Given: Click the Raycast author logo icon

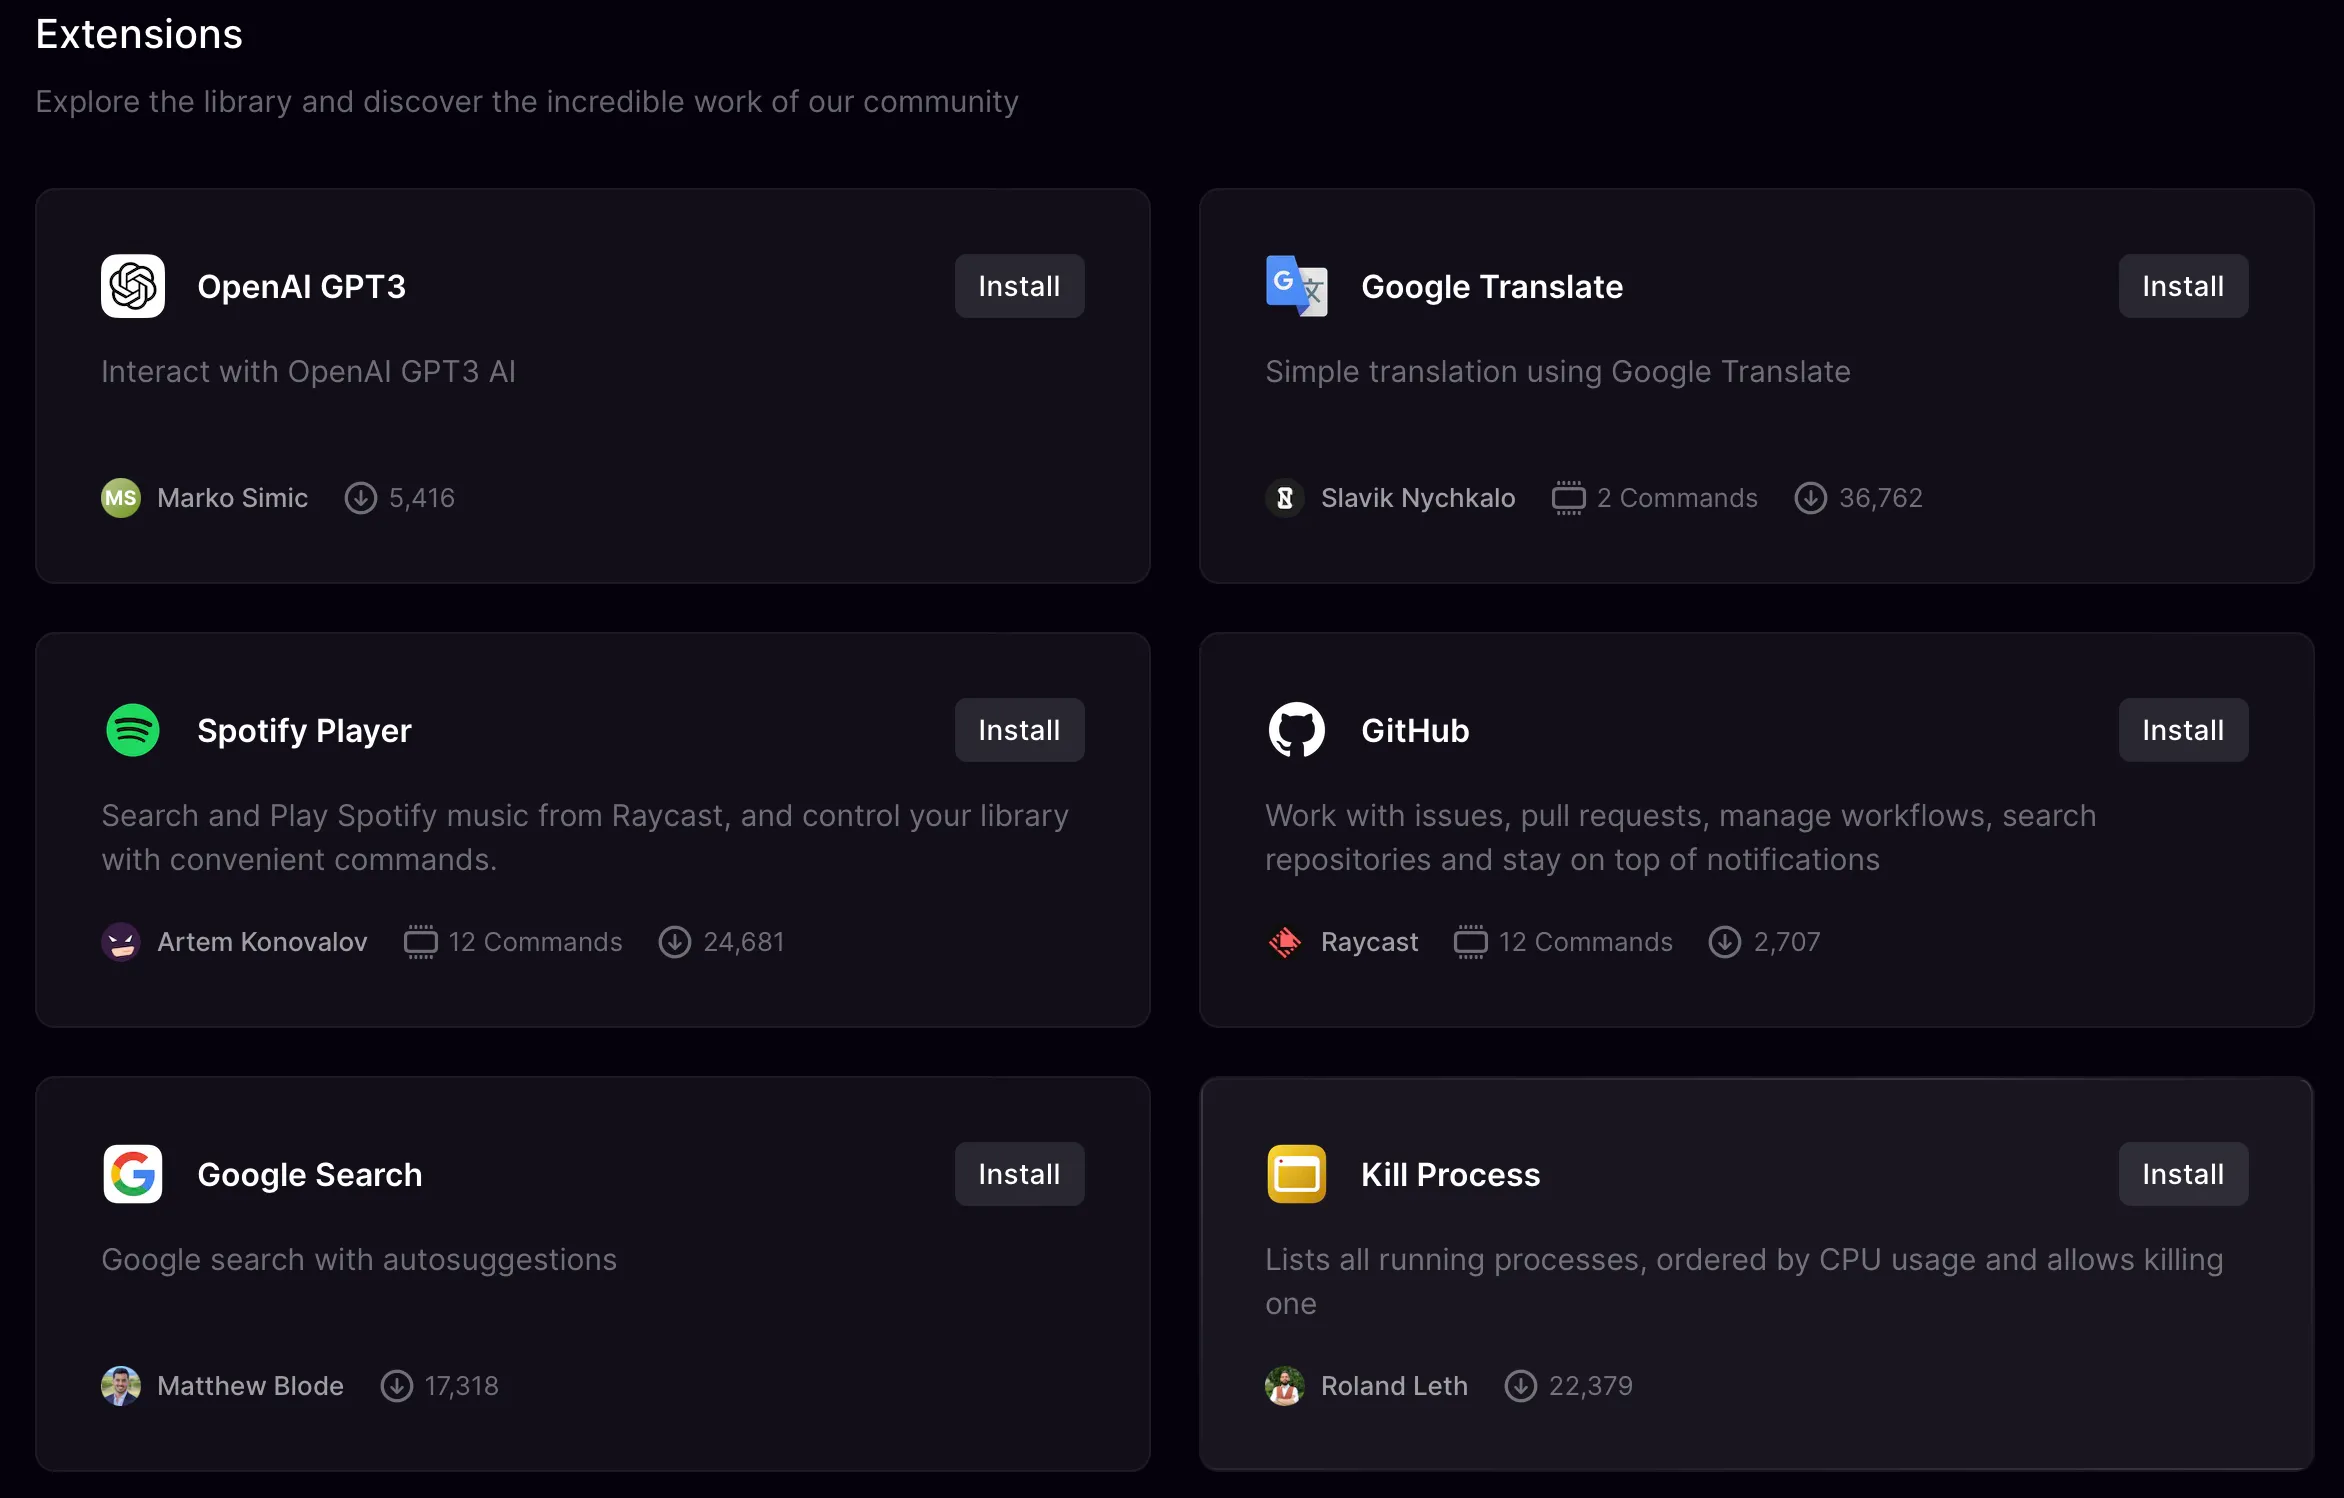Looking at the screenshot, I should pos(1285,942).
